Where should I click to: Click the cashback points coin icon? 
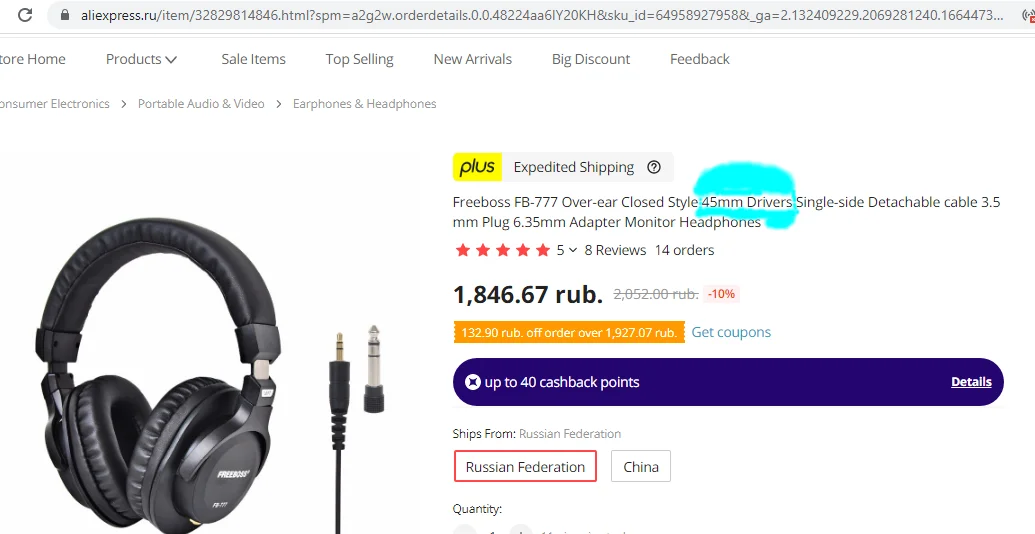point(473,382)
